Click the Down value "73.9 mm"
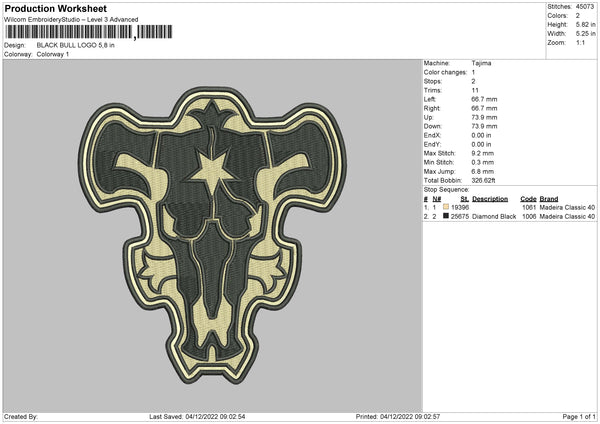 coord(484,126)
